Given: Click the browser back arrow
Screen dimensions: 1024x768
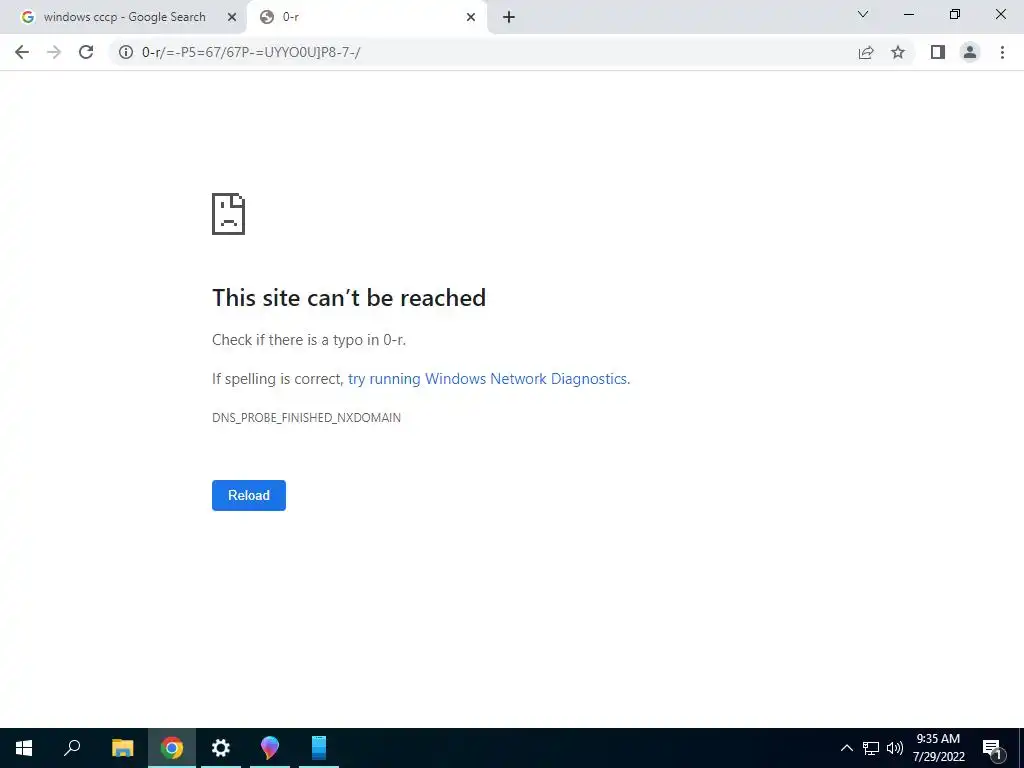Looking at the screenshot, I should pos(22,52).
